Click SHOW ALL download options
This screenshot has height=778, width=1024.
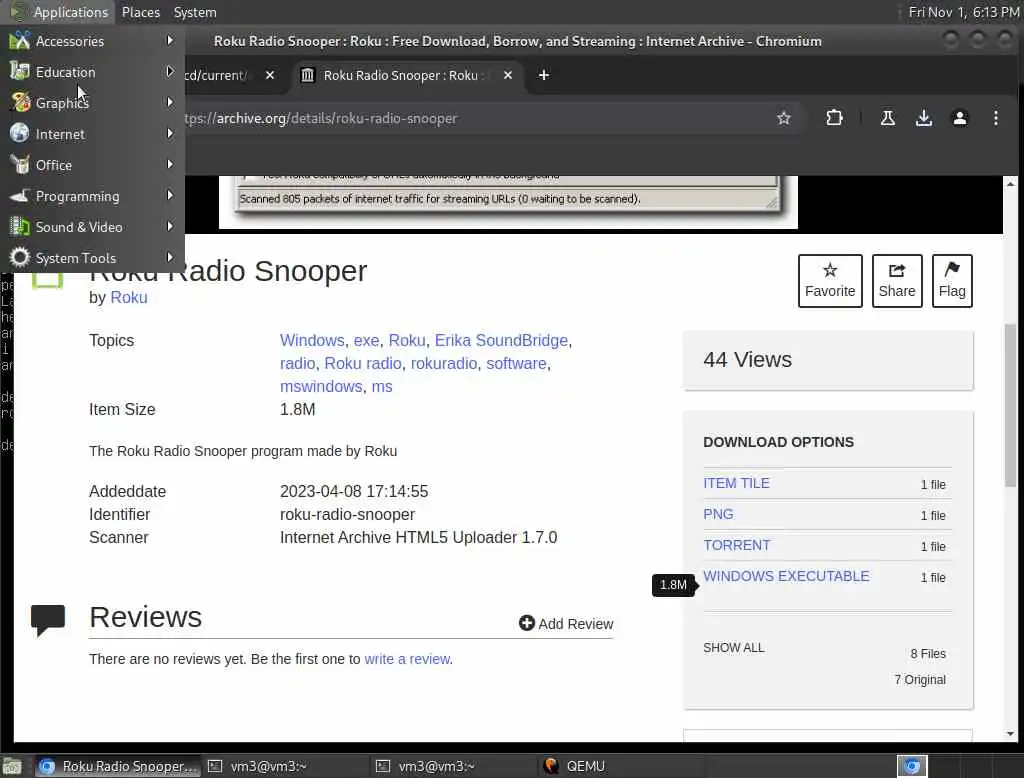[x=733, y=647]
